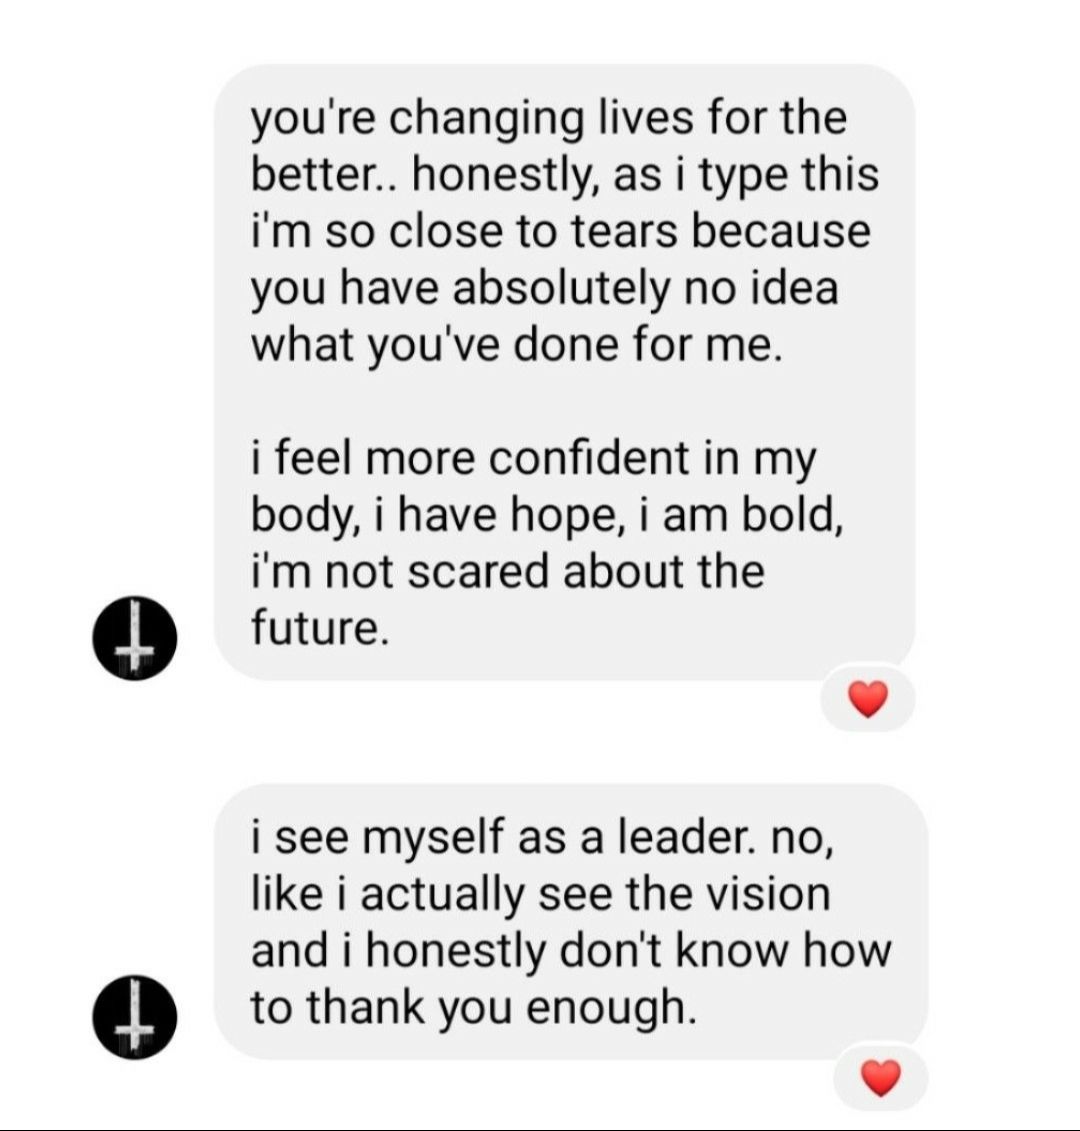The image size is (1080, 1131).
Task: Click the line 'i'm so close to tears because'
Action: [x=561, y=232]
